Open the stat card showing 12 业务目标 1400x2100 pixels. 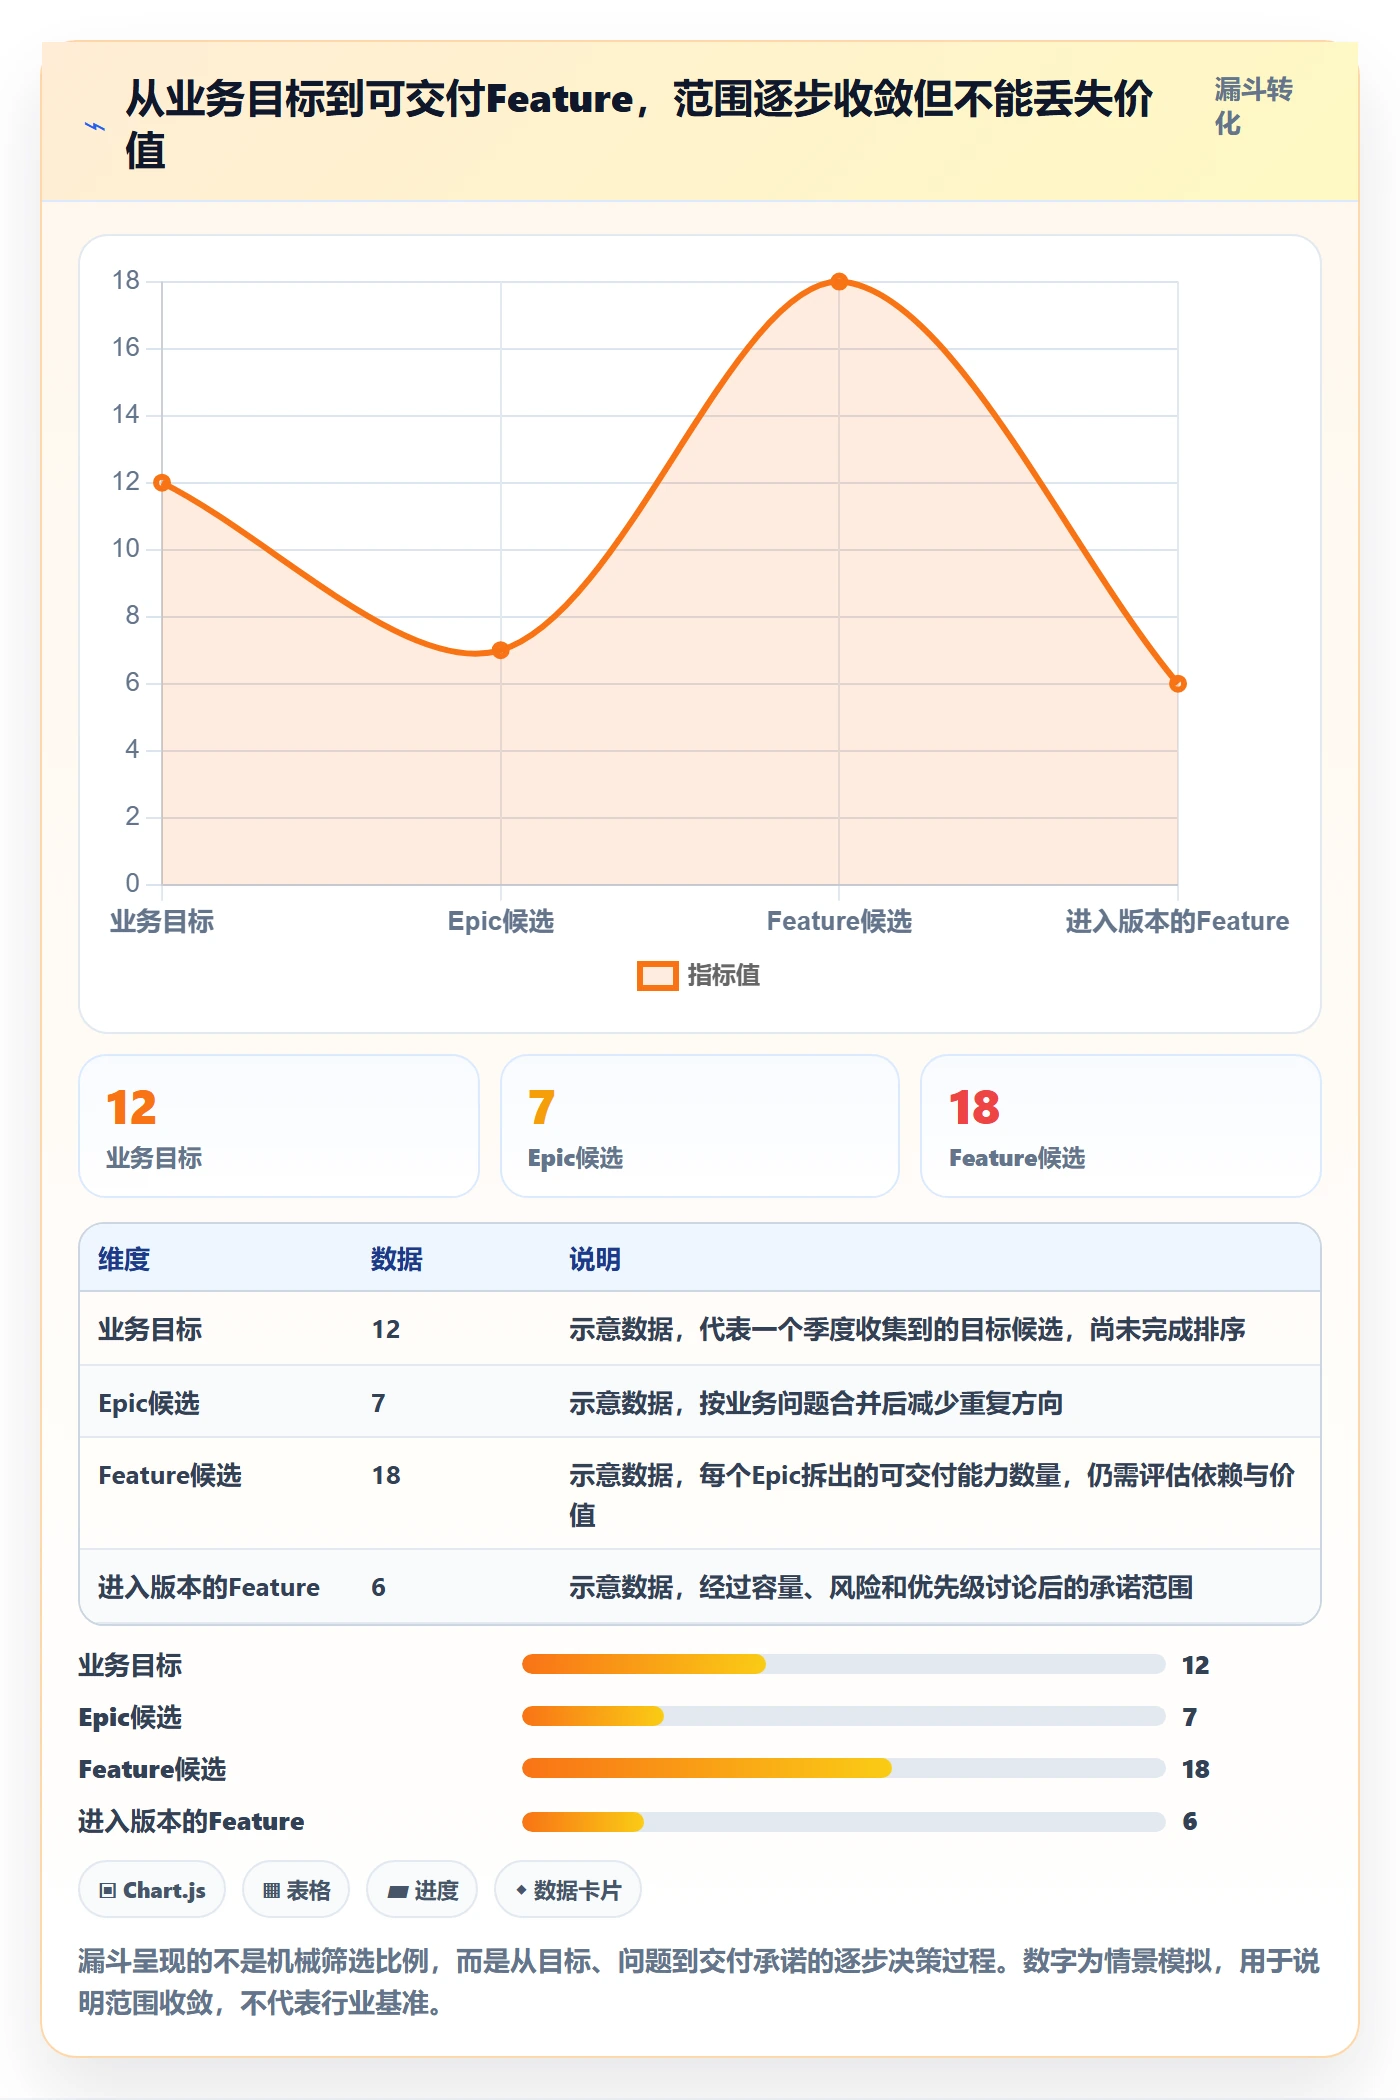tap(279, 1126)
